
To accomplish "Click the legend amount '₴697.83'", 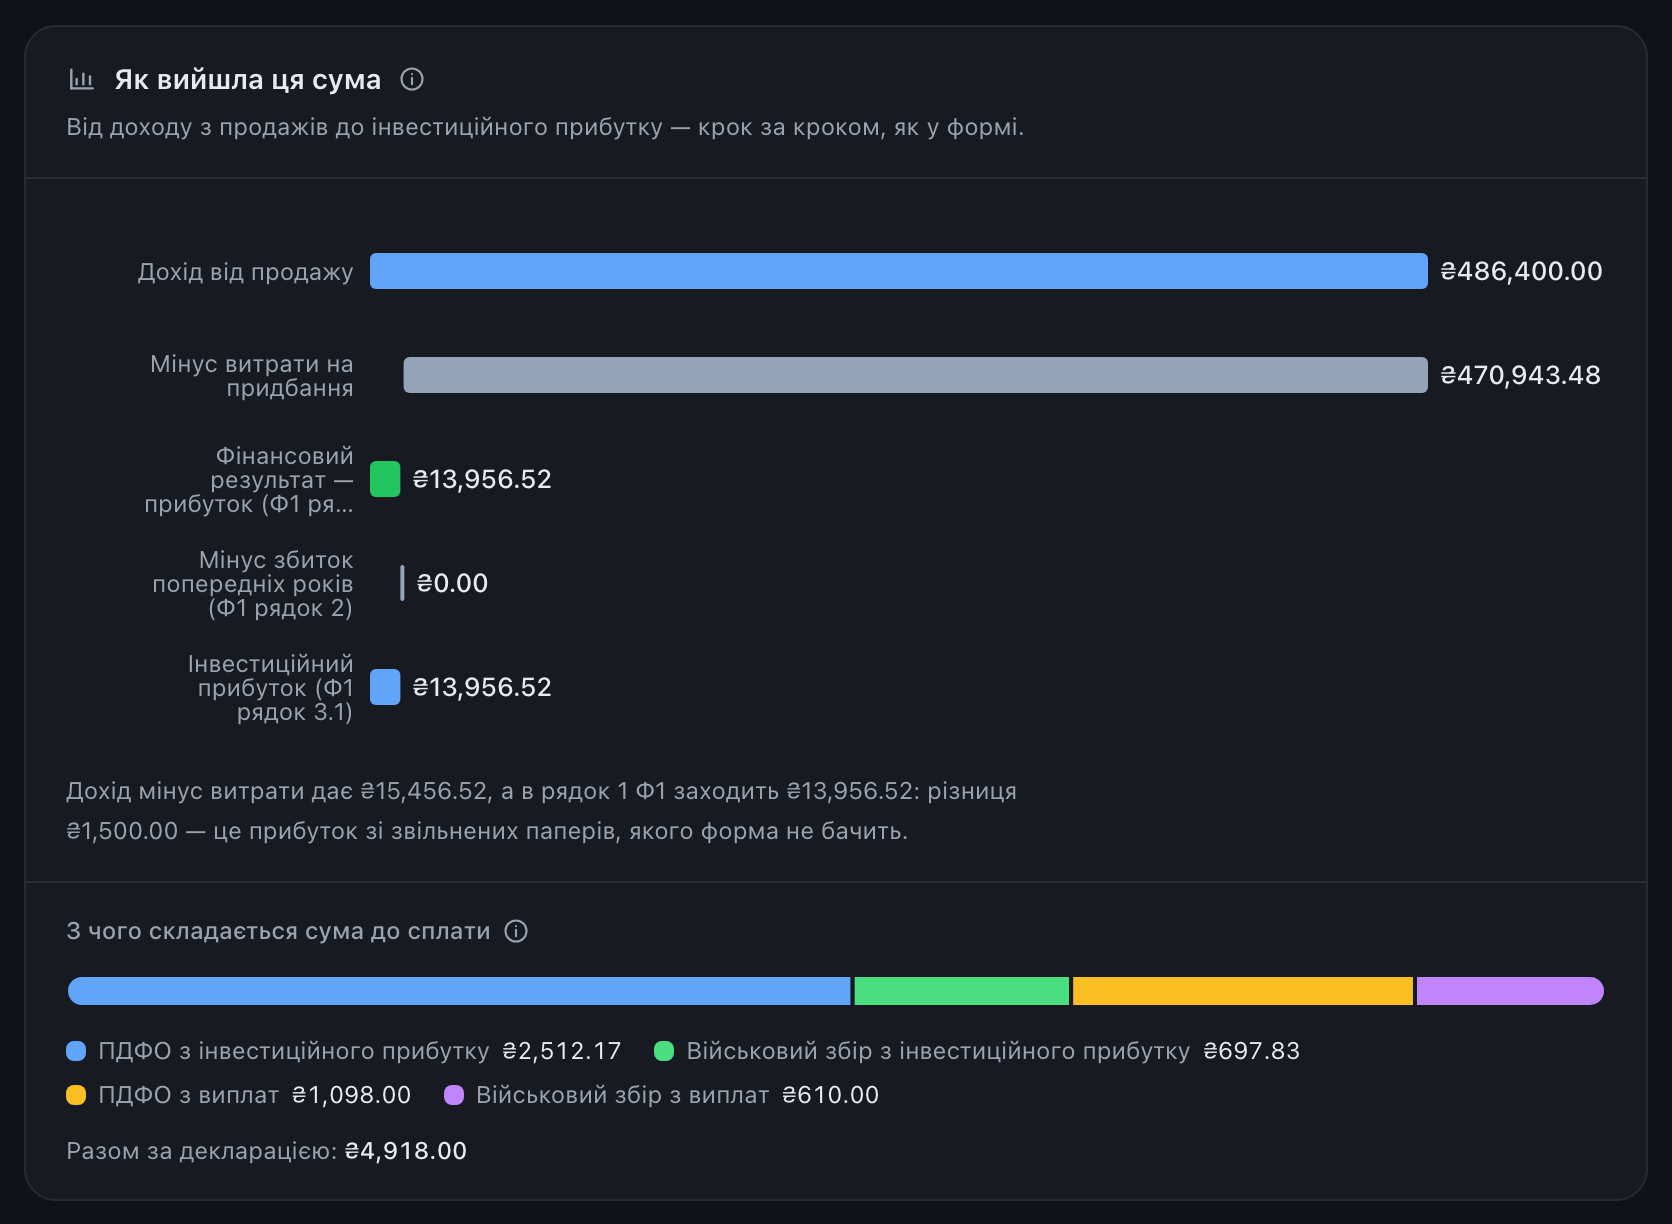I will [x=1252, y=1051].
